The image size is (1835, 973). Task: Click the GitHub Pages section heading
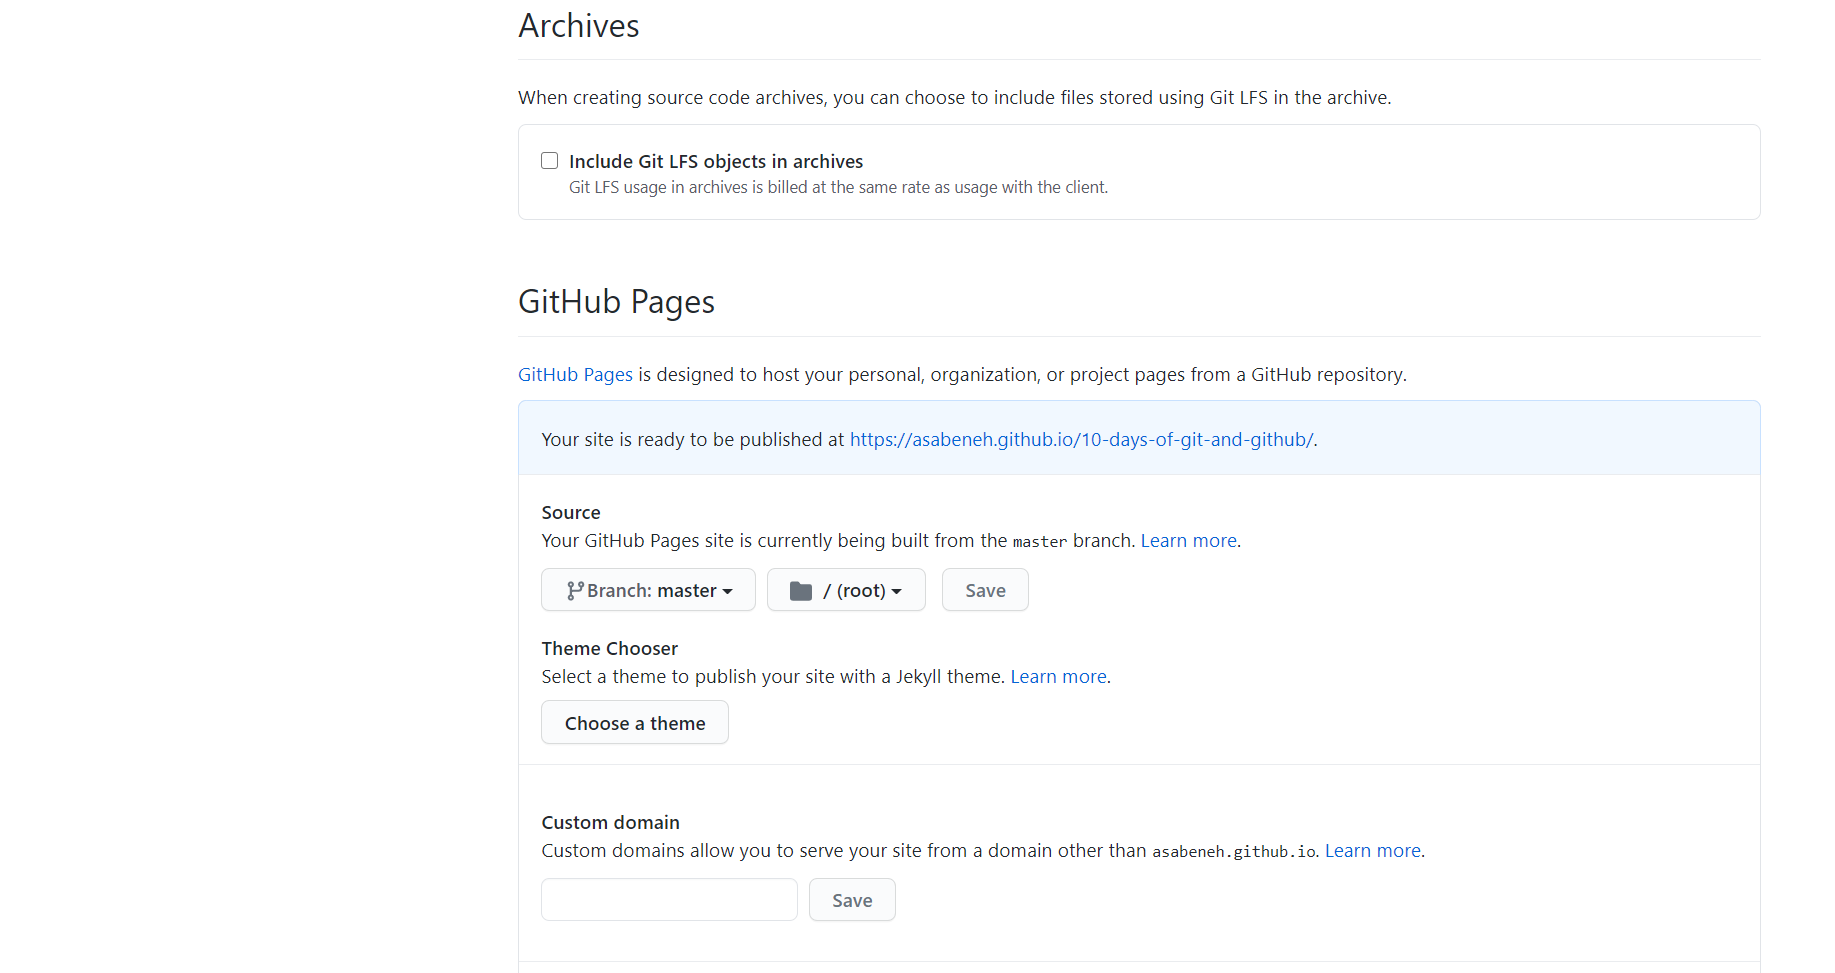click(x=616, y=302)
